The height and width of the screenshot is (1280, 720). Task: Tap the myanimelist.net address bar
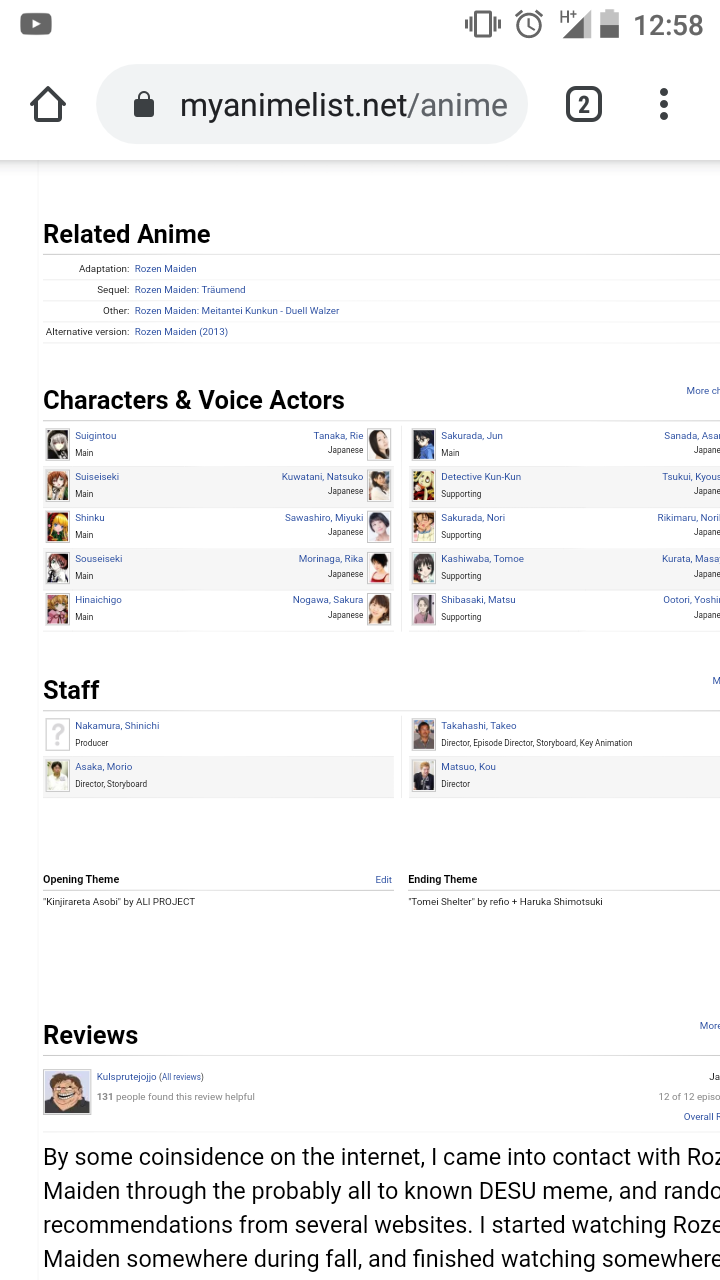[x=312, y=105]
